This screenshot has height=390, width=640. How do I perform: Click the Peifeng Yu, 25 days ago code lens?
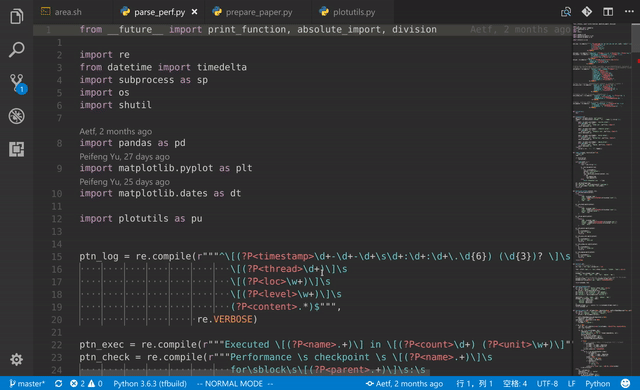coord(124,182)
